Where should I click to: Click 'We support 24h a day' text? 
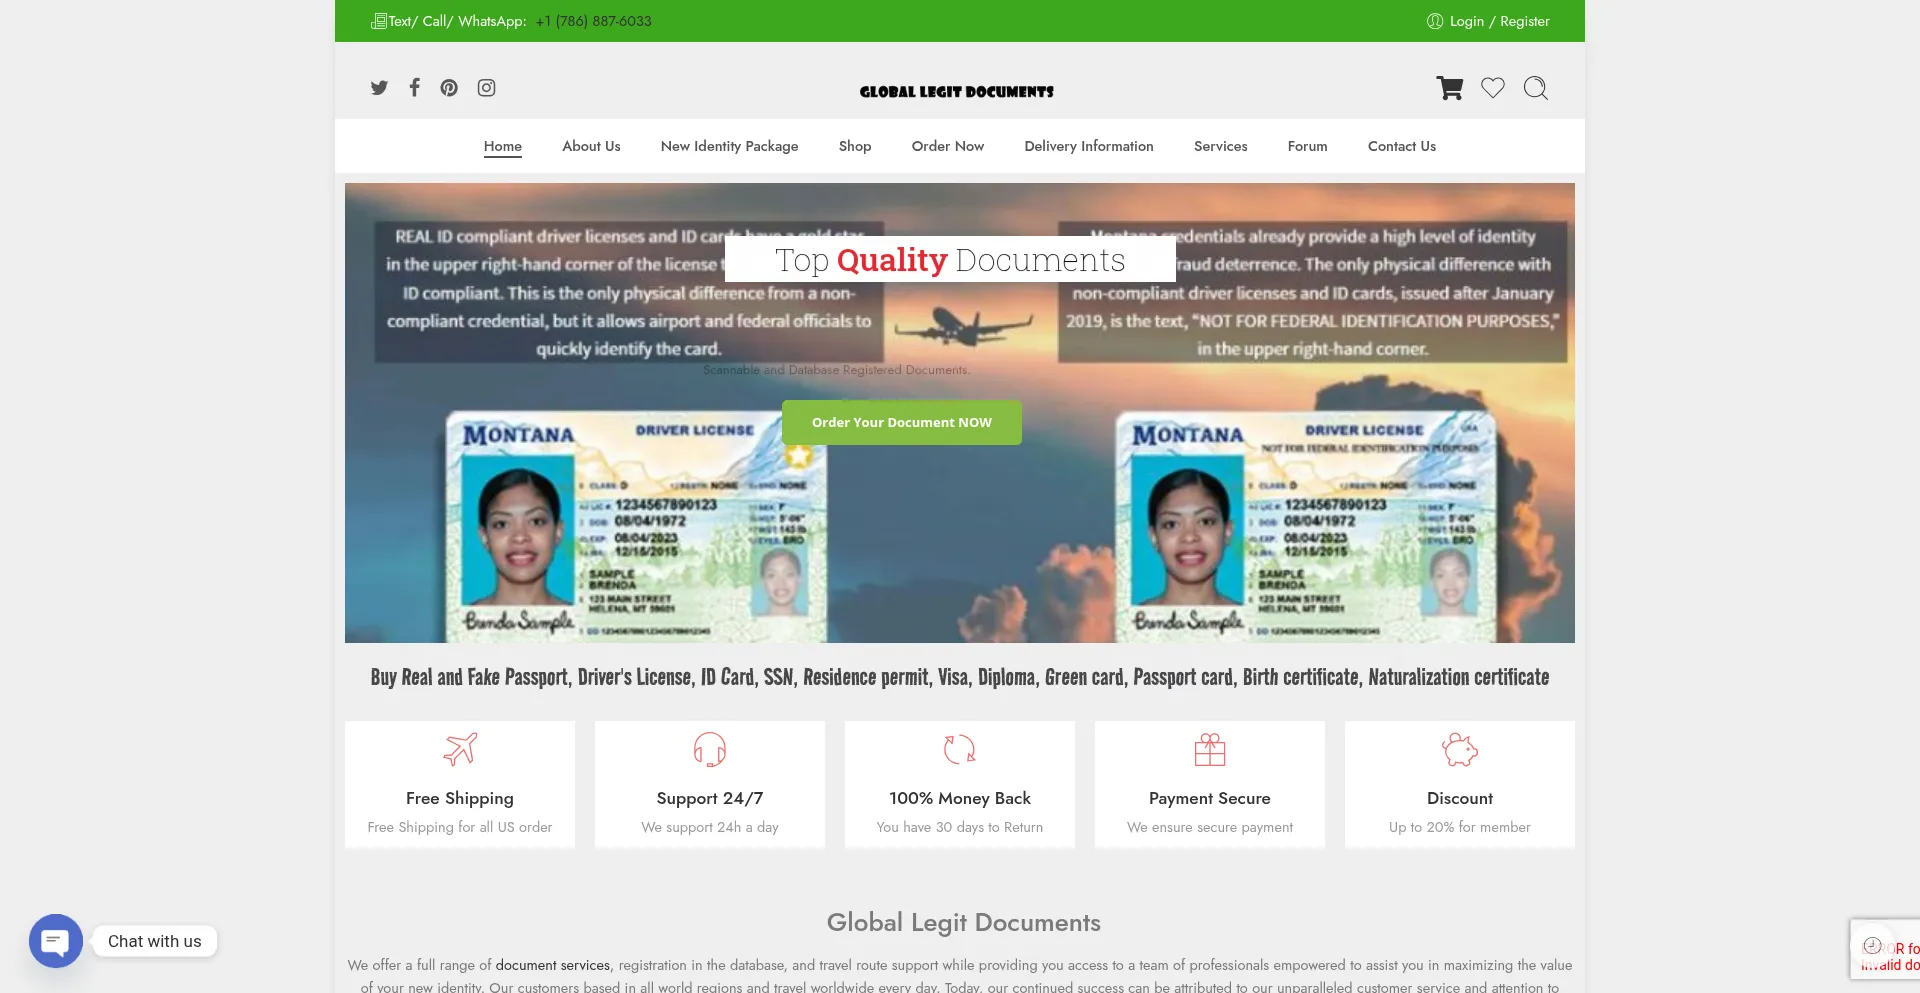click(710, 827)
